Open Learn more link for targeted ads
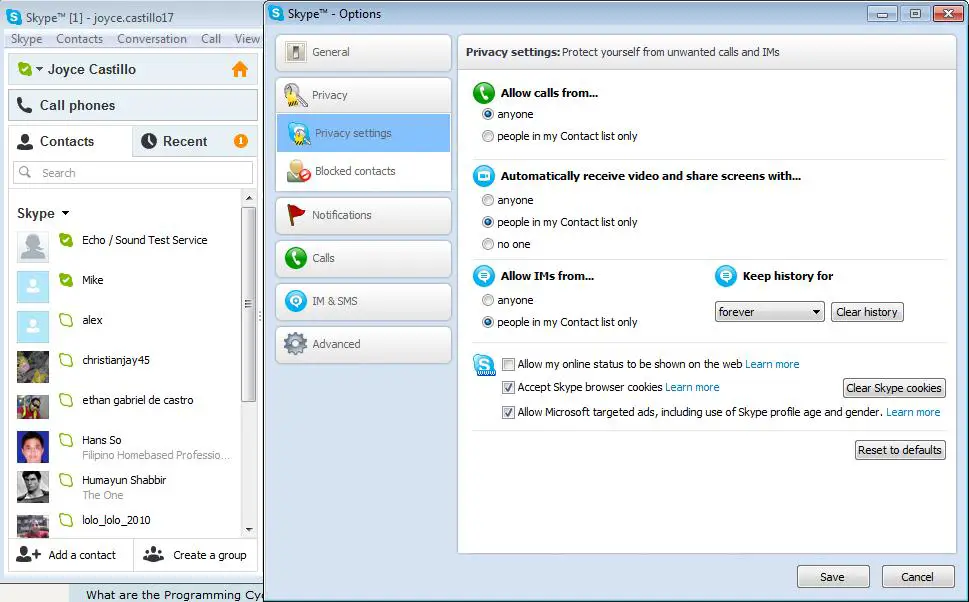 (x=913, y=412)
